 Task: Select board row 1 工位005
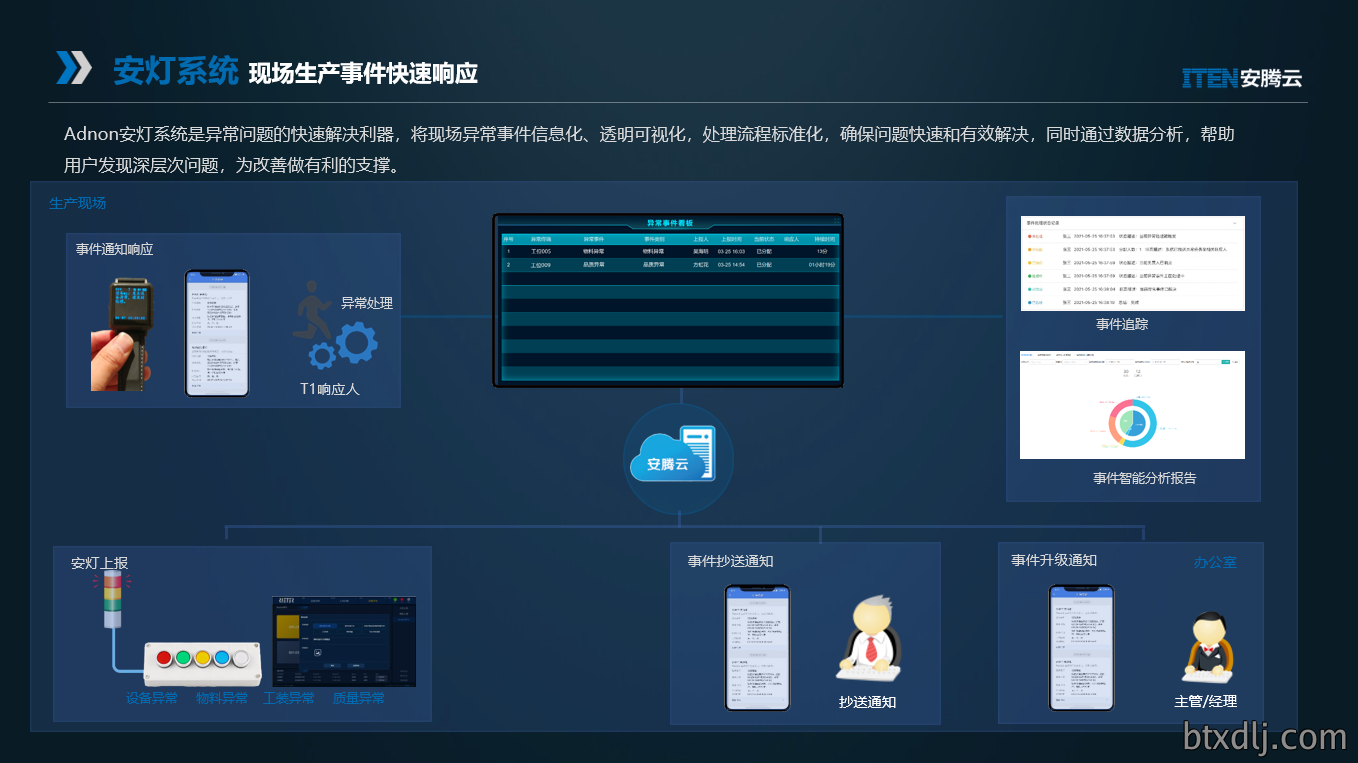point(668,251)
